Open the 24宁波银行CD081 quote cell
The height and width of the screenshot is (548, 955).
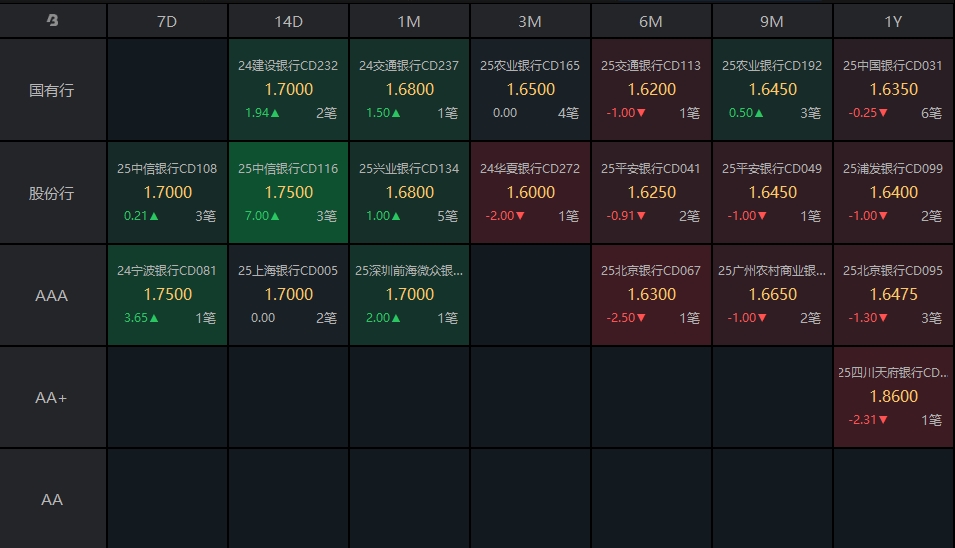(x=167, y=295)
